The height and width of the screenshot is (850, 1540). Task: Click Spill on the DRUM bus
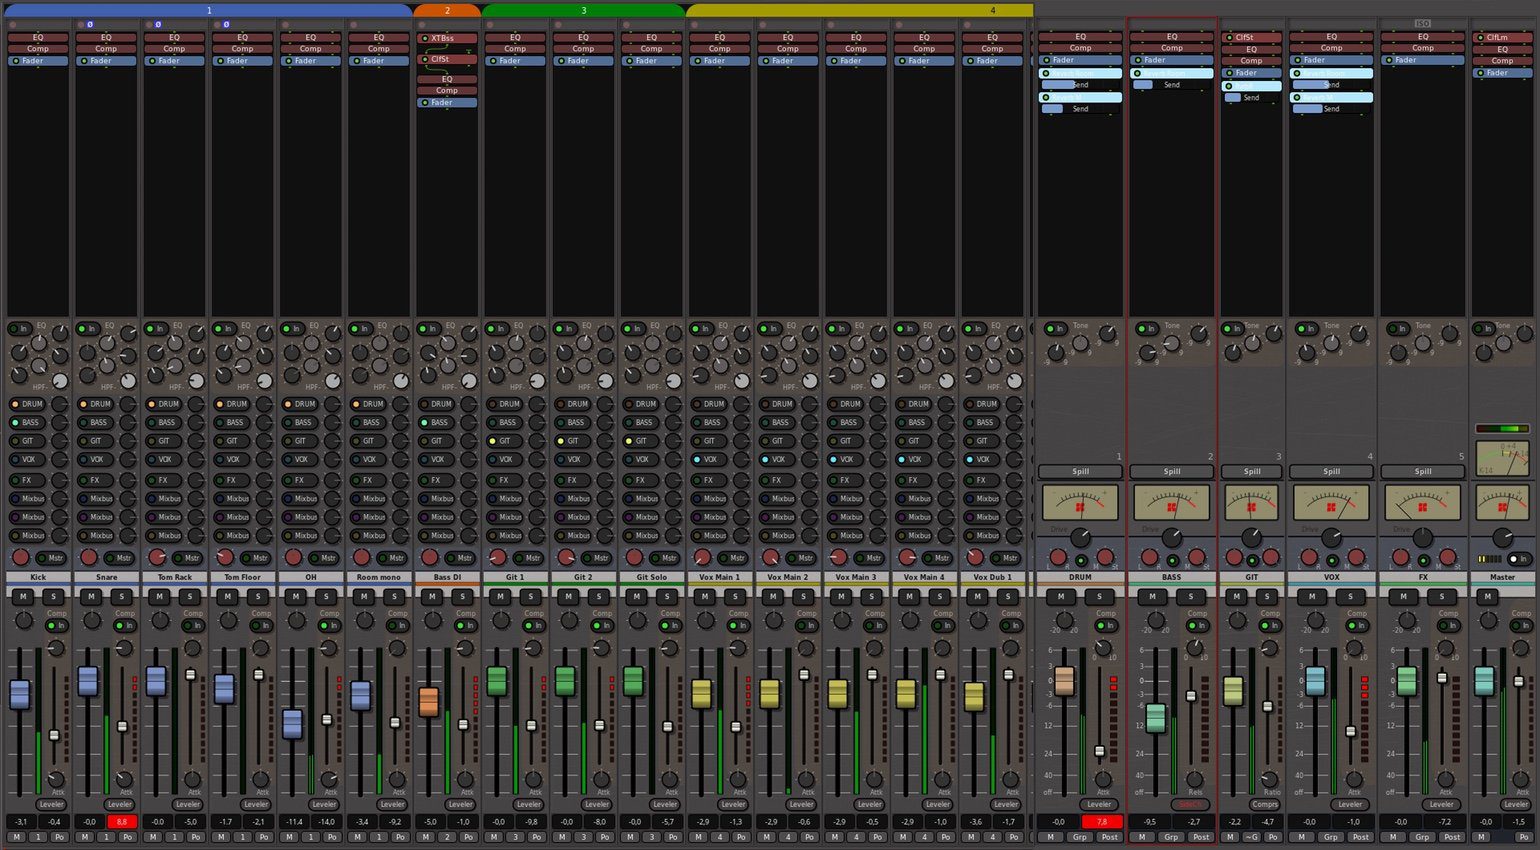[x=1080, y=471]
